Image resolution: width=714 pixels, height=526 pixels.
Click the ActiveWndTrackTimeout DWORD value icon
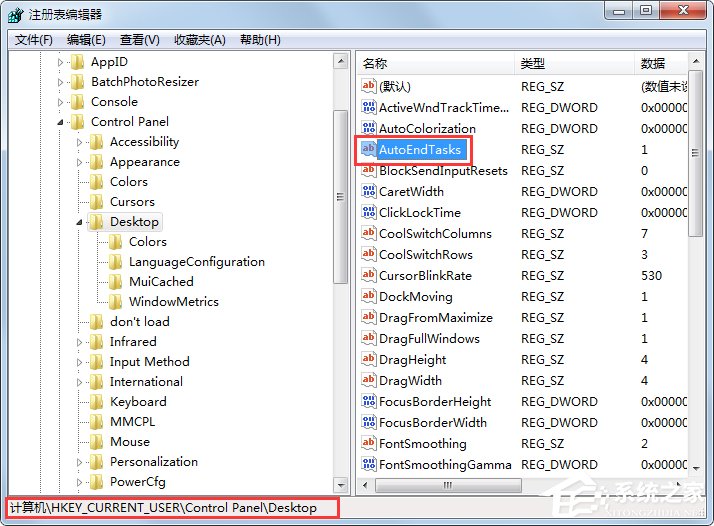[x=368, y=107]
